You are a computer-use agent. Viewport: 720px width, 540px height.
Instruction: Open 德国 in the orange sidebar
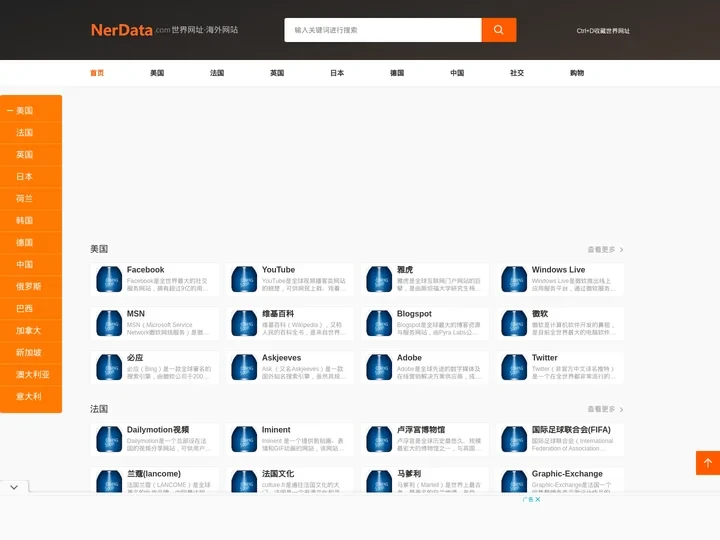[x=31, y=242]
